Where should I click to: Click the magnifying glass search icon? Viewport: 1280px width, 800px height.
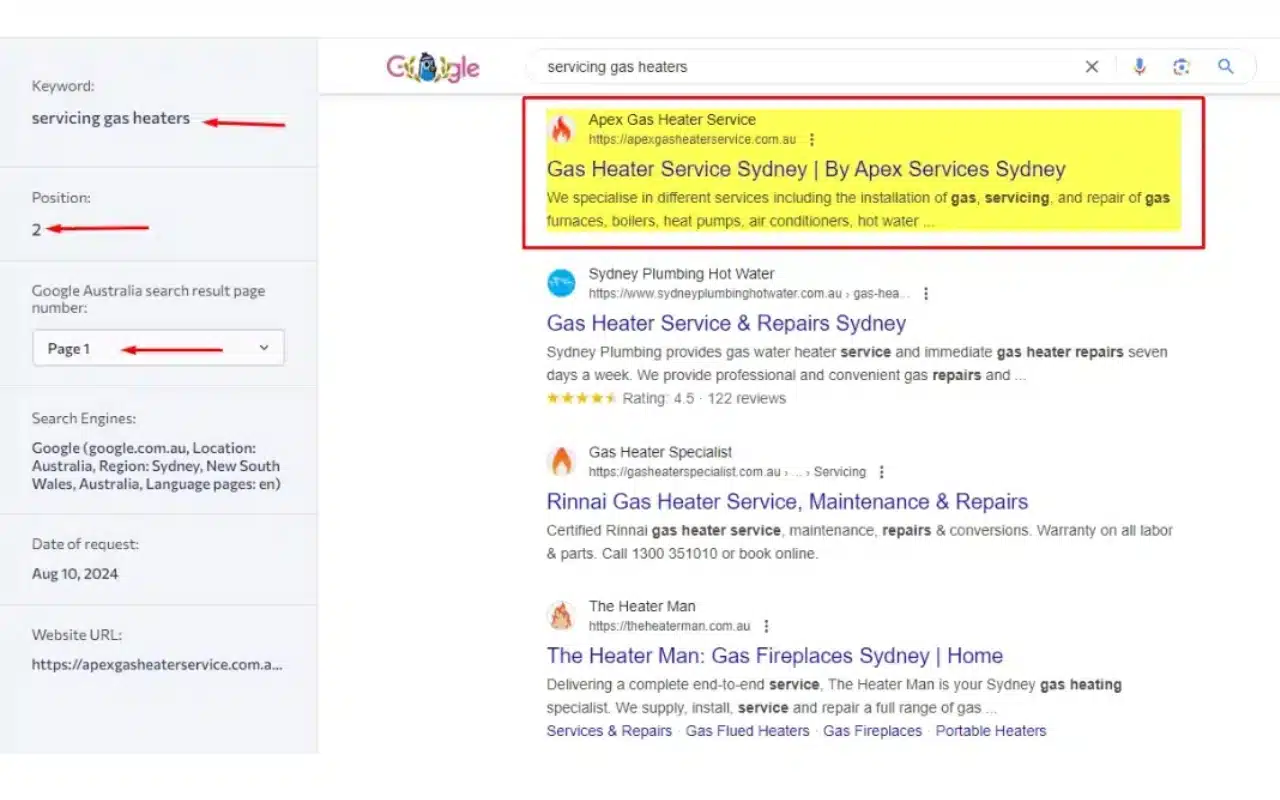pyautogui.click(x=1226, y=66)
